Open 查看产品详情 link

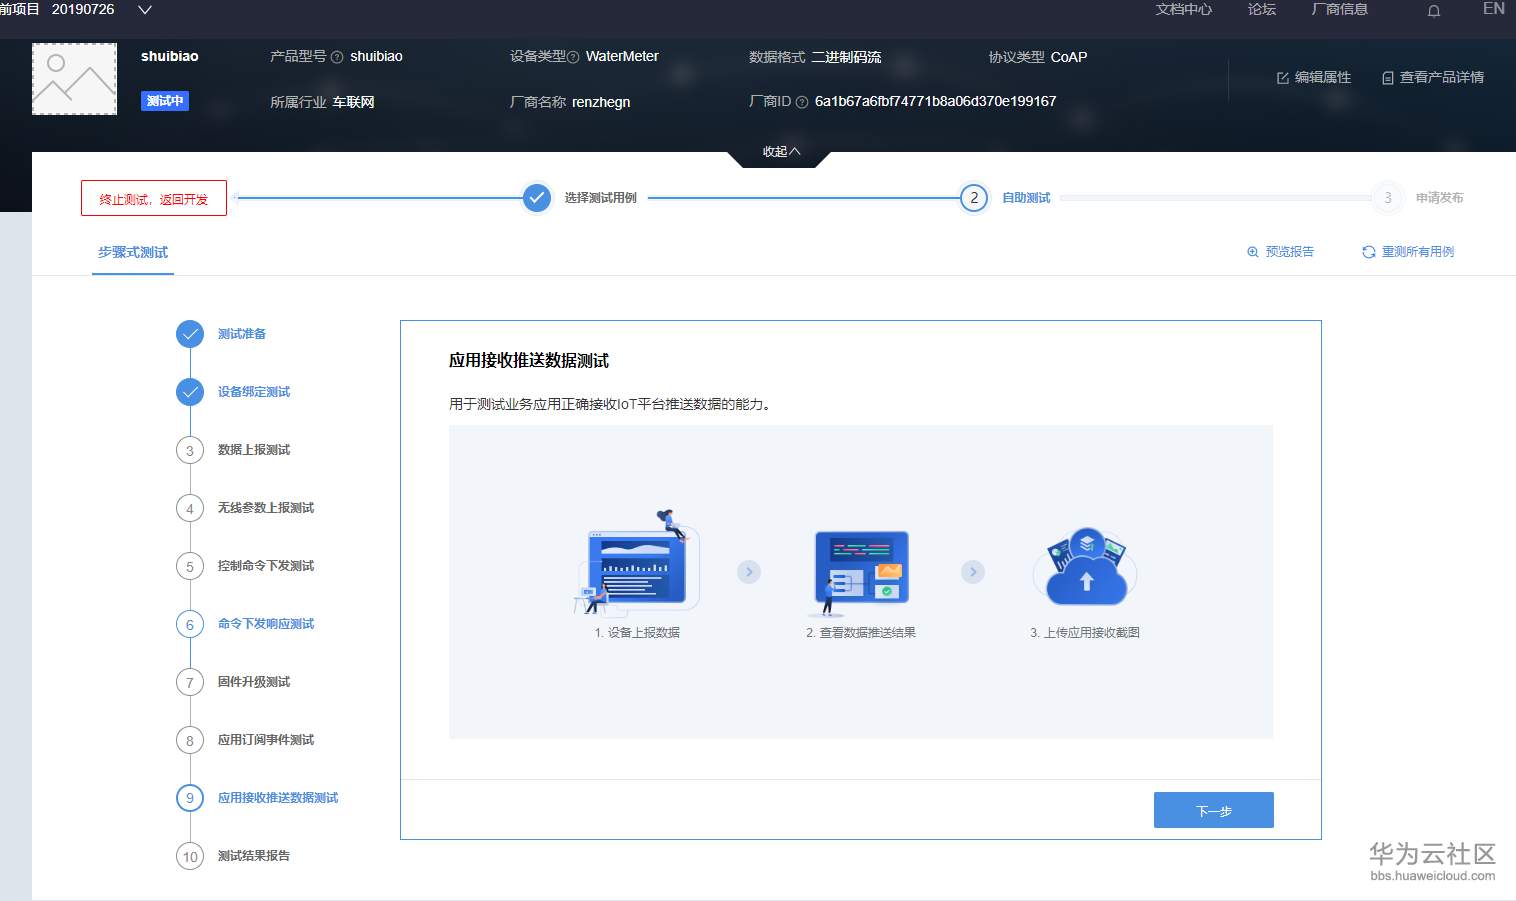click(x=1433, y=78)
